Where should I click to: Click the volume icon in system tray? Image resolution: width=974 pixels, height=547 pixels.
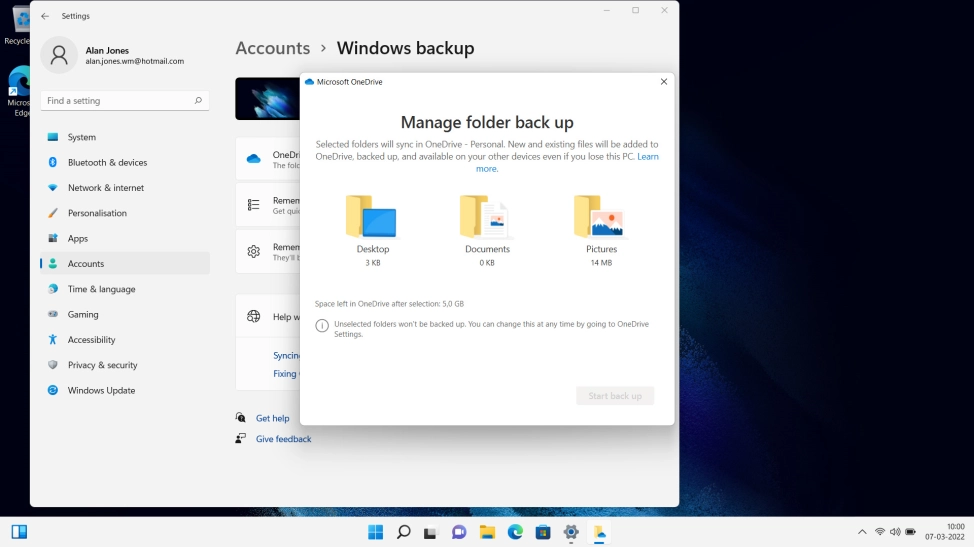895,532
